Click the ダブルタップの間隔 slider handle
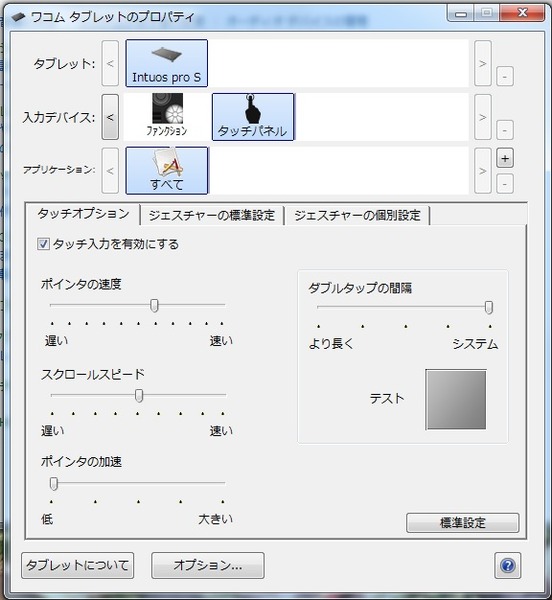The height and width of the screenshot is (600, 552). [488, 307]
